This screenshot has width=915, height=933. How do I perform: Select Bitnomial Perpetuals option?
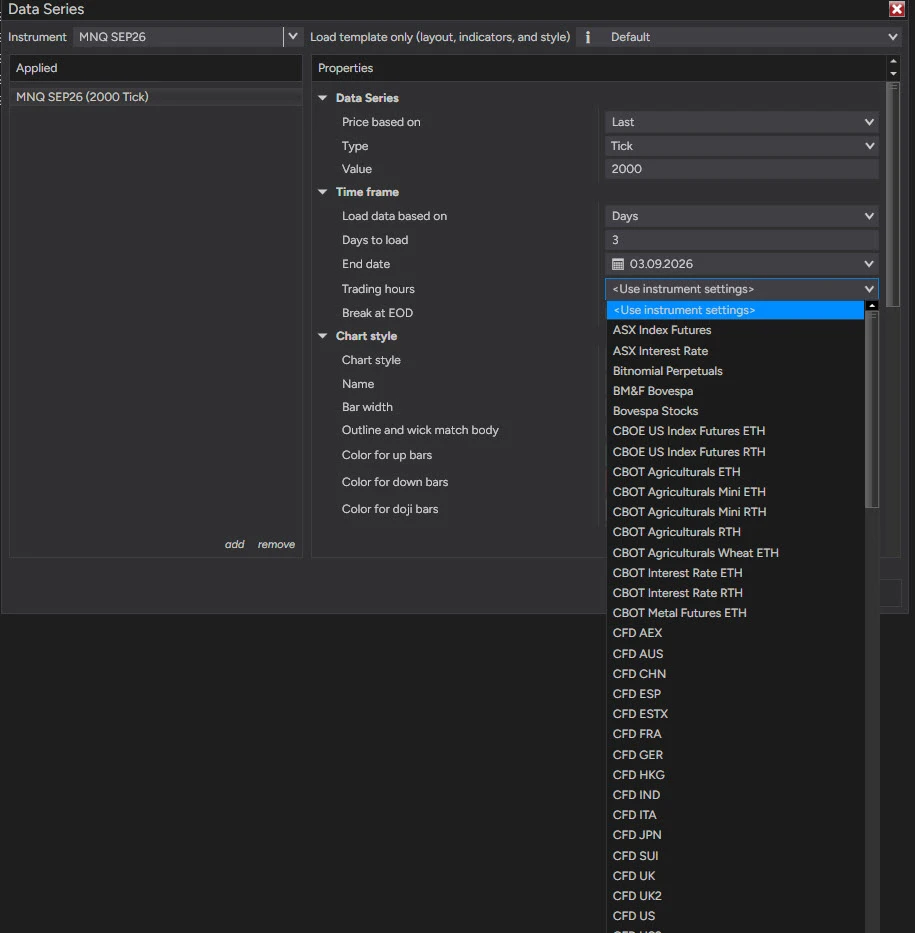735,371
